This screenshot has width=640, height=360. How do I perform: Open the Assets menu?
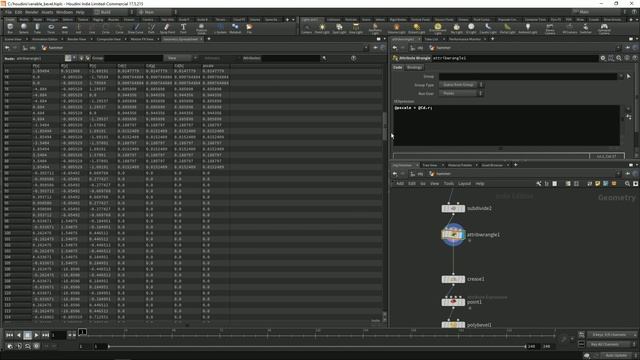click(x=47, y=12)
